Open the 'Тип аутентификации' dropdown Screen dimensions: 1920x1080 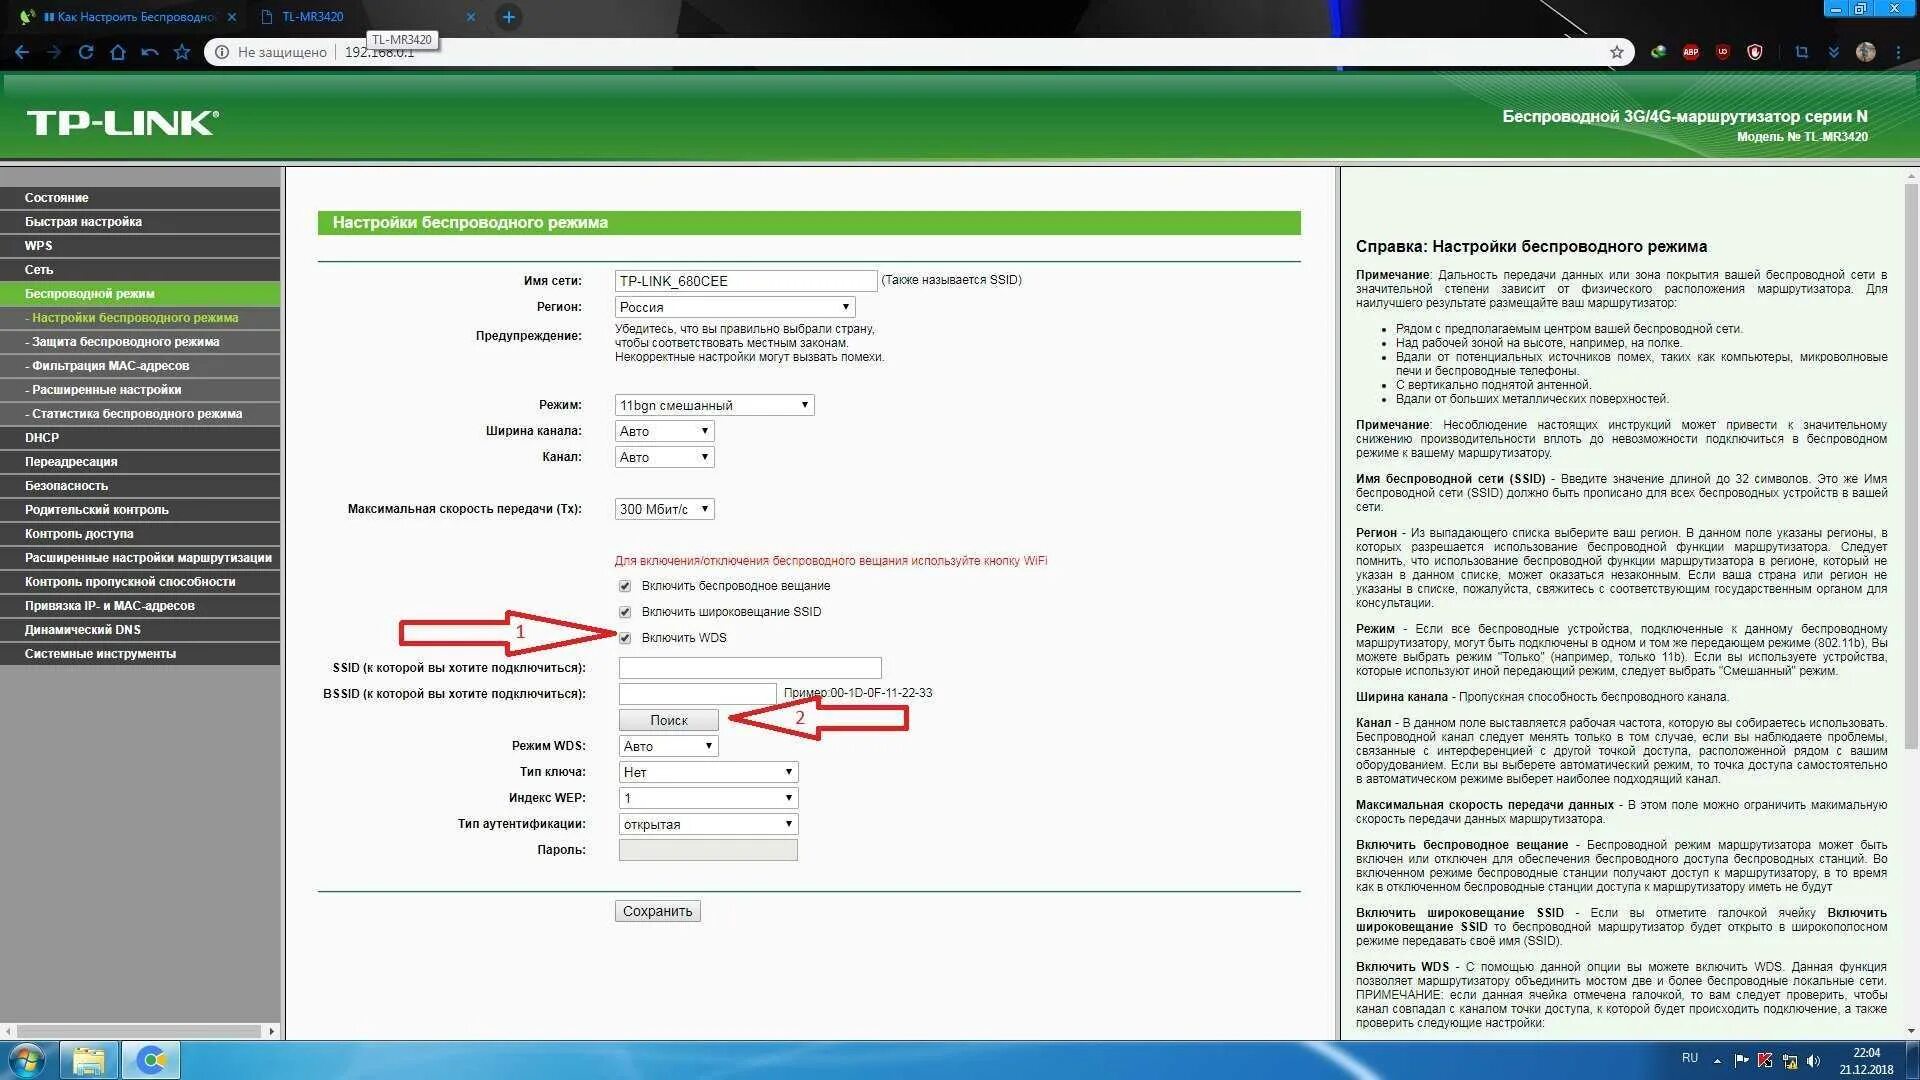pyautogui.click(x=707, y=824)
